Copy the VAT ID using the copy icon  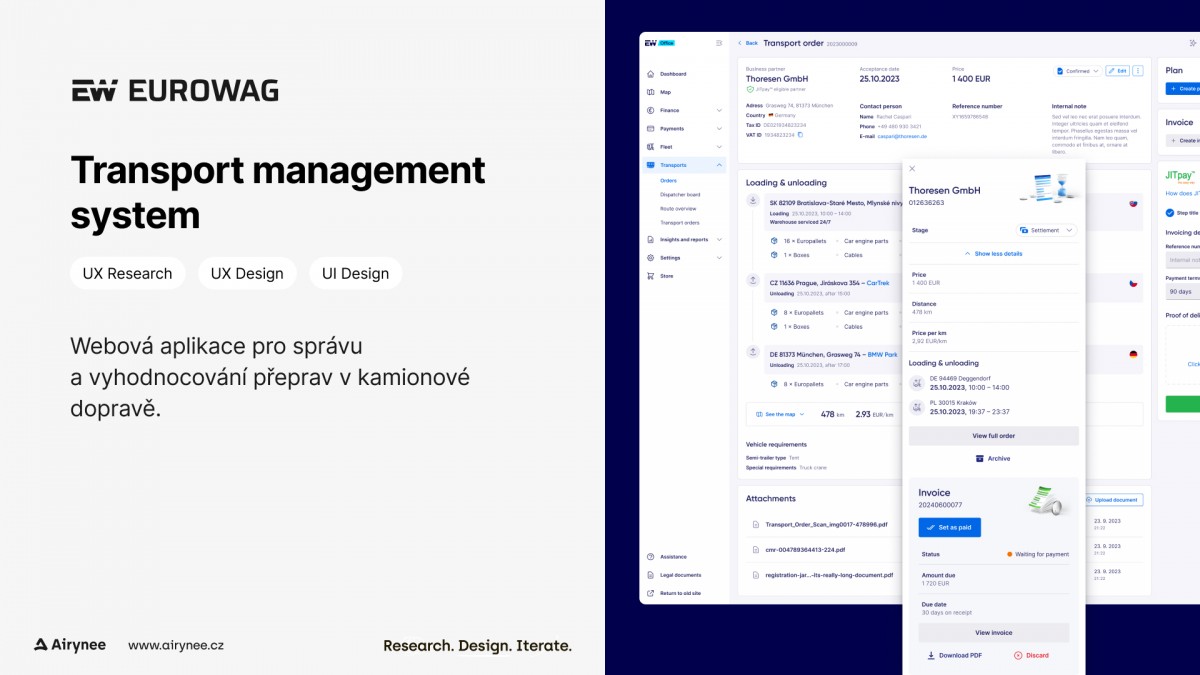(x=800, y=134)
